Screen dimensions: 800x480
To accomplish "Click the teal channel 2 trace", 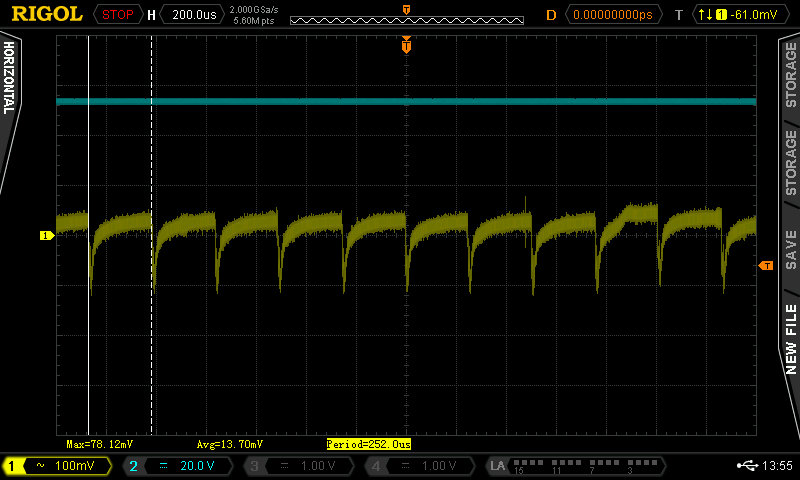I will (x=406, y=102).
